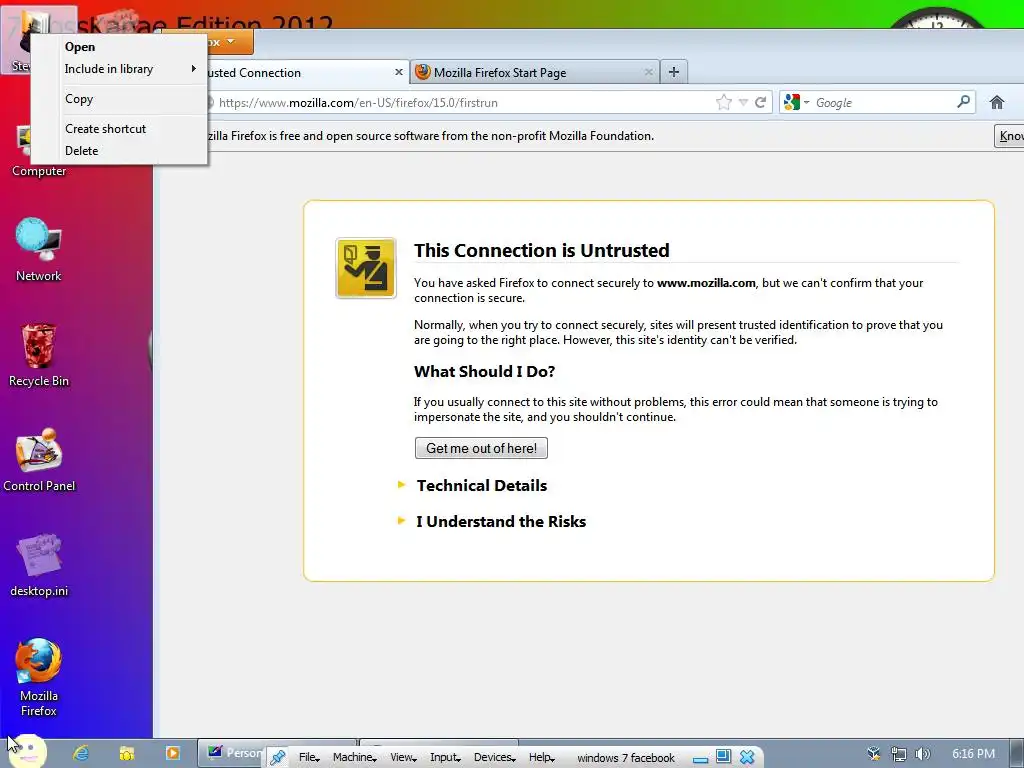The height and width of the screenshot is (768, 1024).
Task: Click the Show desktop button
Action: click(x=1016, y=754)
